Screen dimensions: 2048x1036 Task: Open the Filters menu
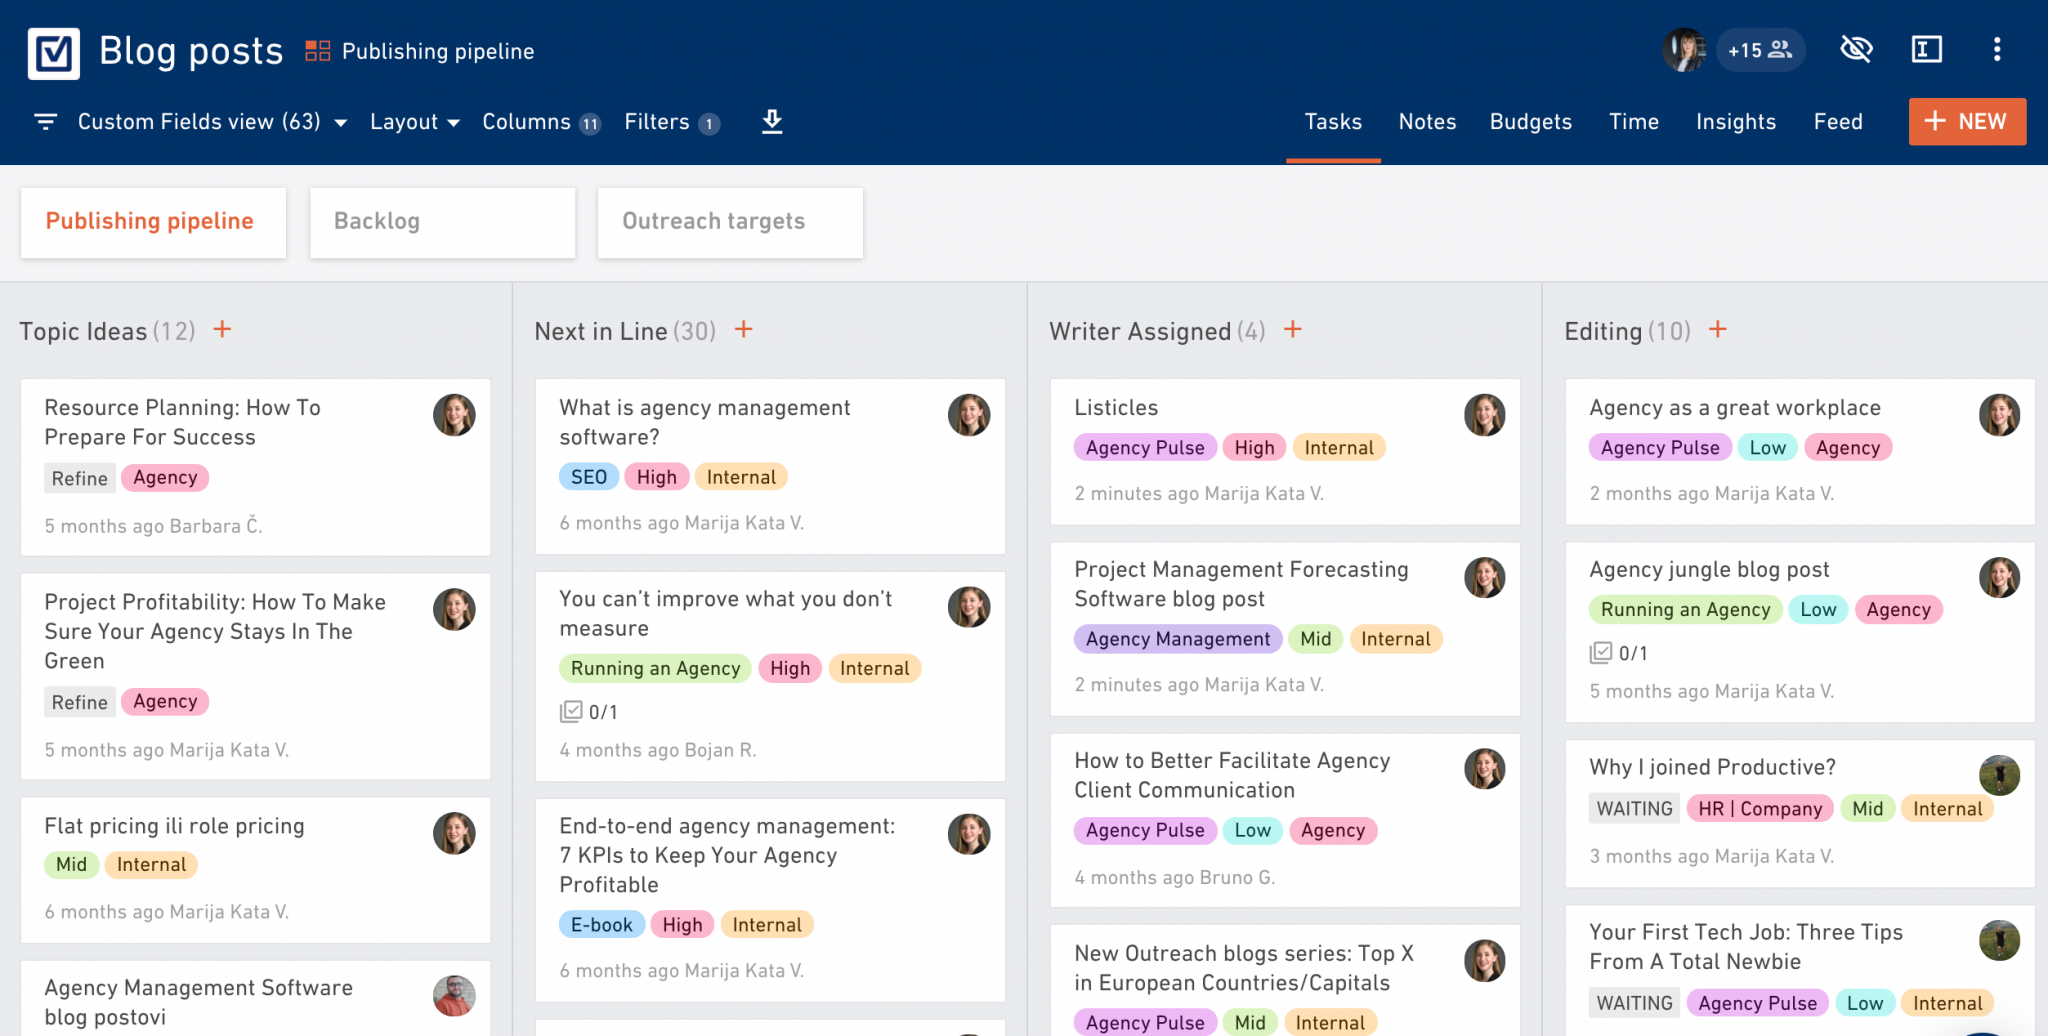click(x=672, y=122)
